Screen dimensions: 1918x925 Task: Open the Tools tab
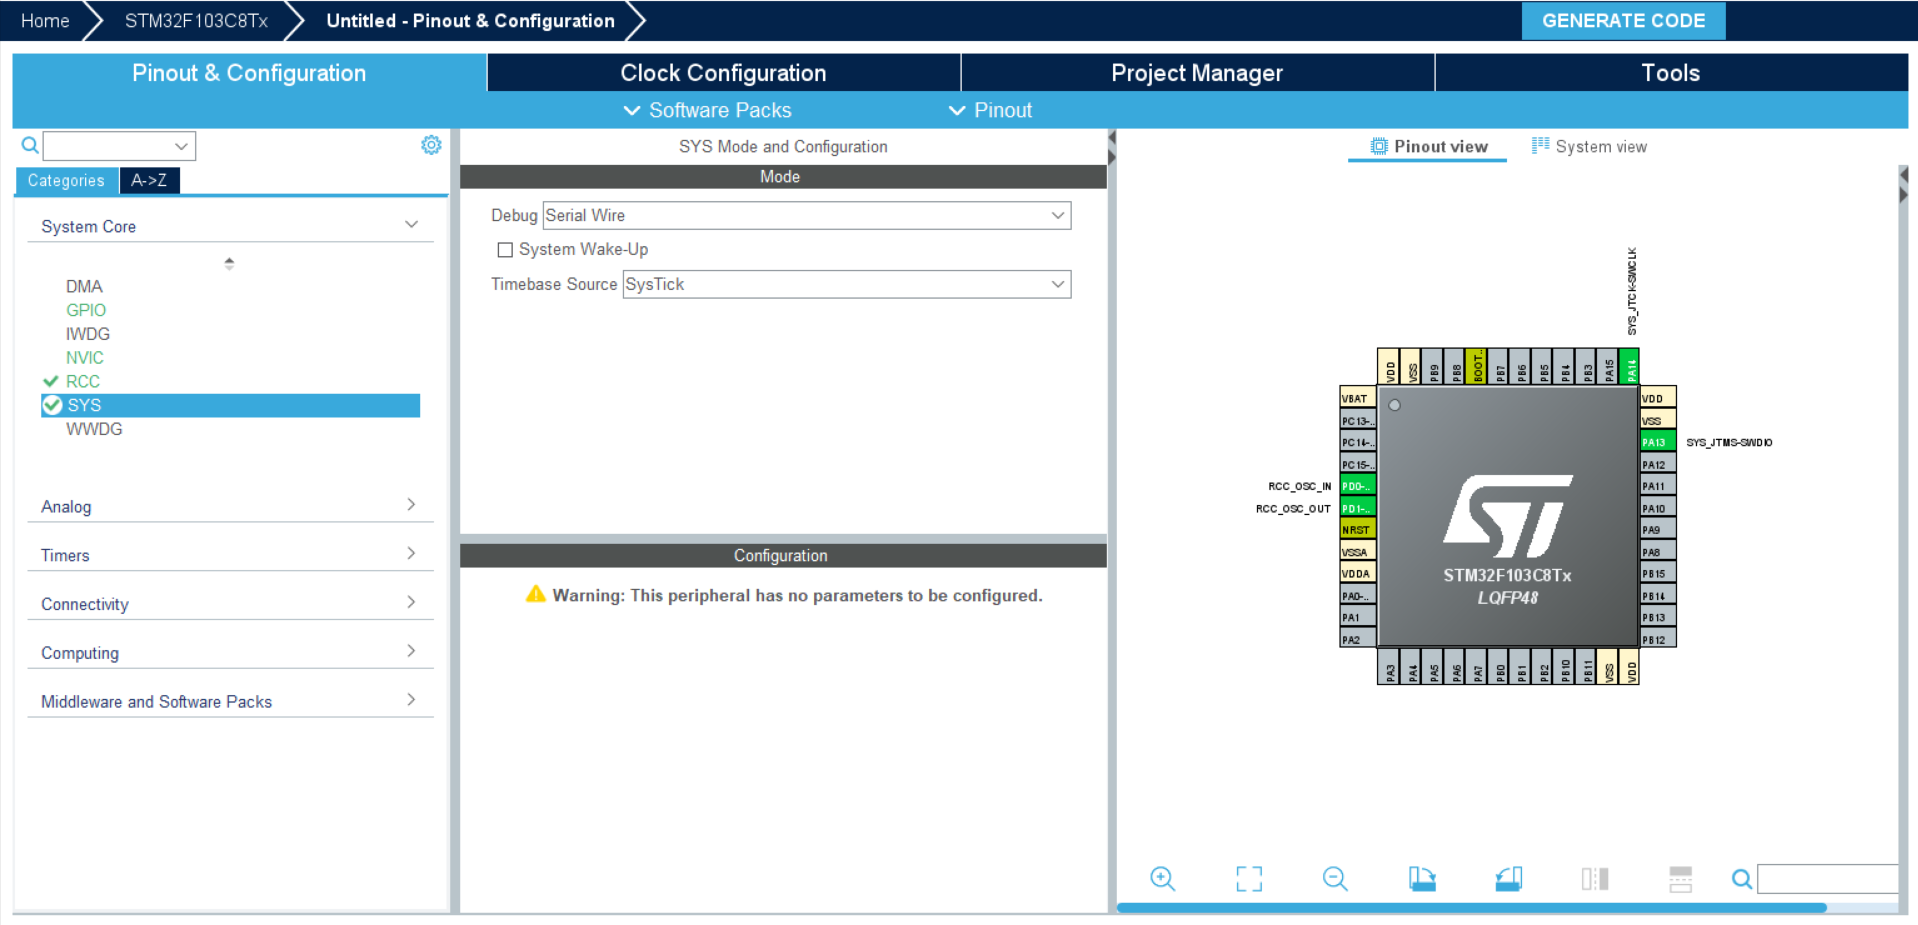(x=1671, y=73)
